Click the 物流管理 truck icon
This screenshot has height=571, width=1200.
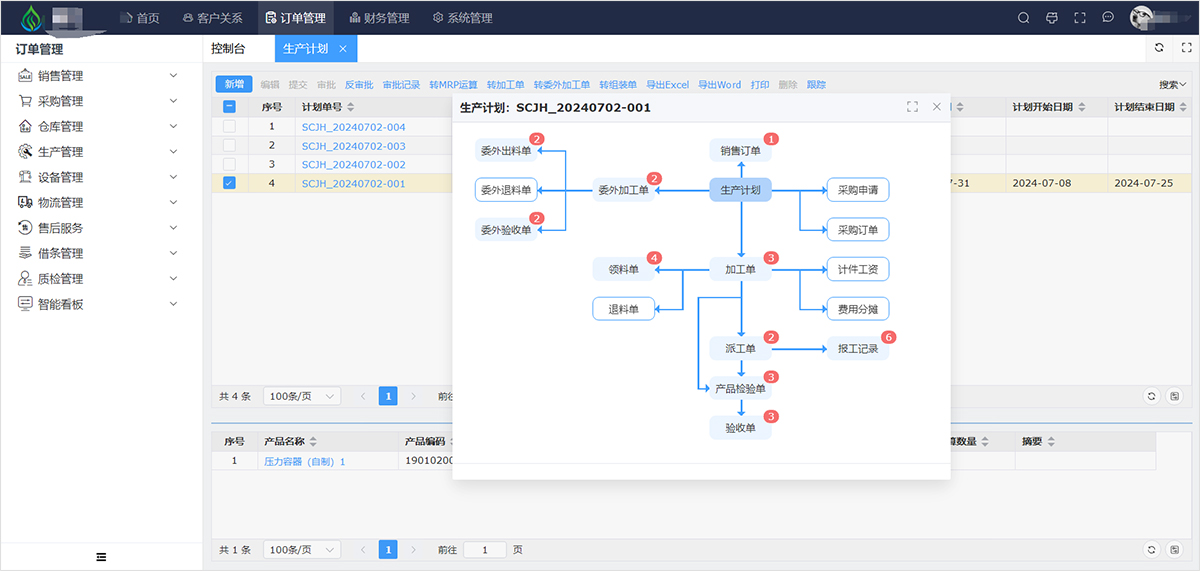[x=25, y=203]
